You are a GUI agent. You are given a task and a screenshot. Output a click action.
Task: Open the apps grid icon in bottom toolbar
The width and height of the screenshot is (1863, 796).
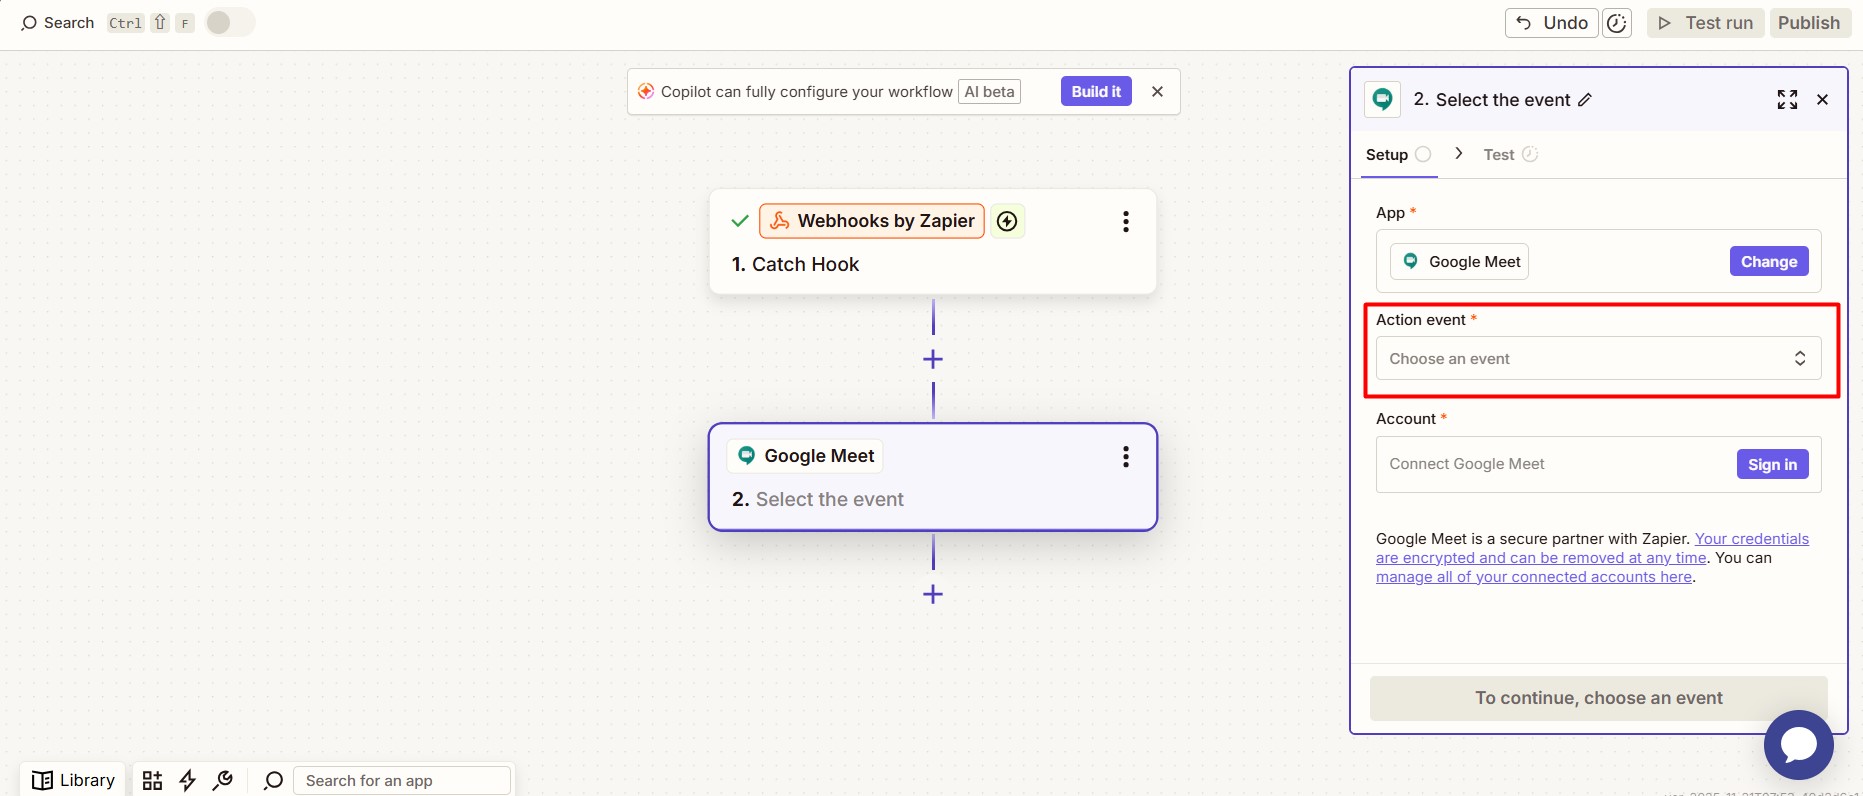152,780
